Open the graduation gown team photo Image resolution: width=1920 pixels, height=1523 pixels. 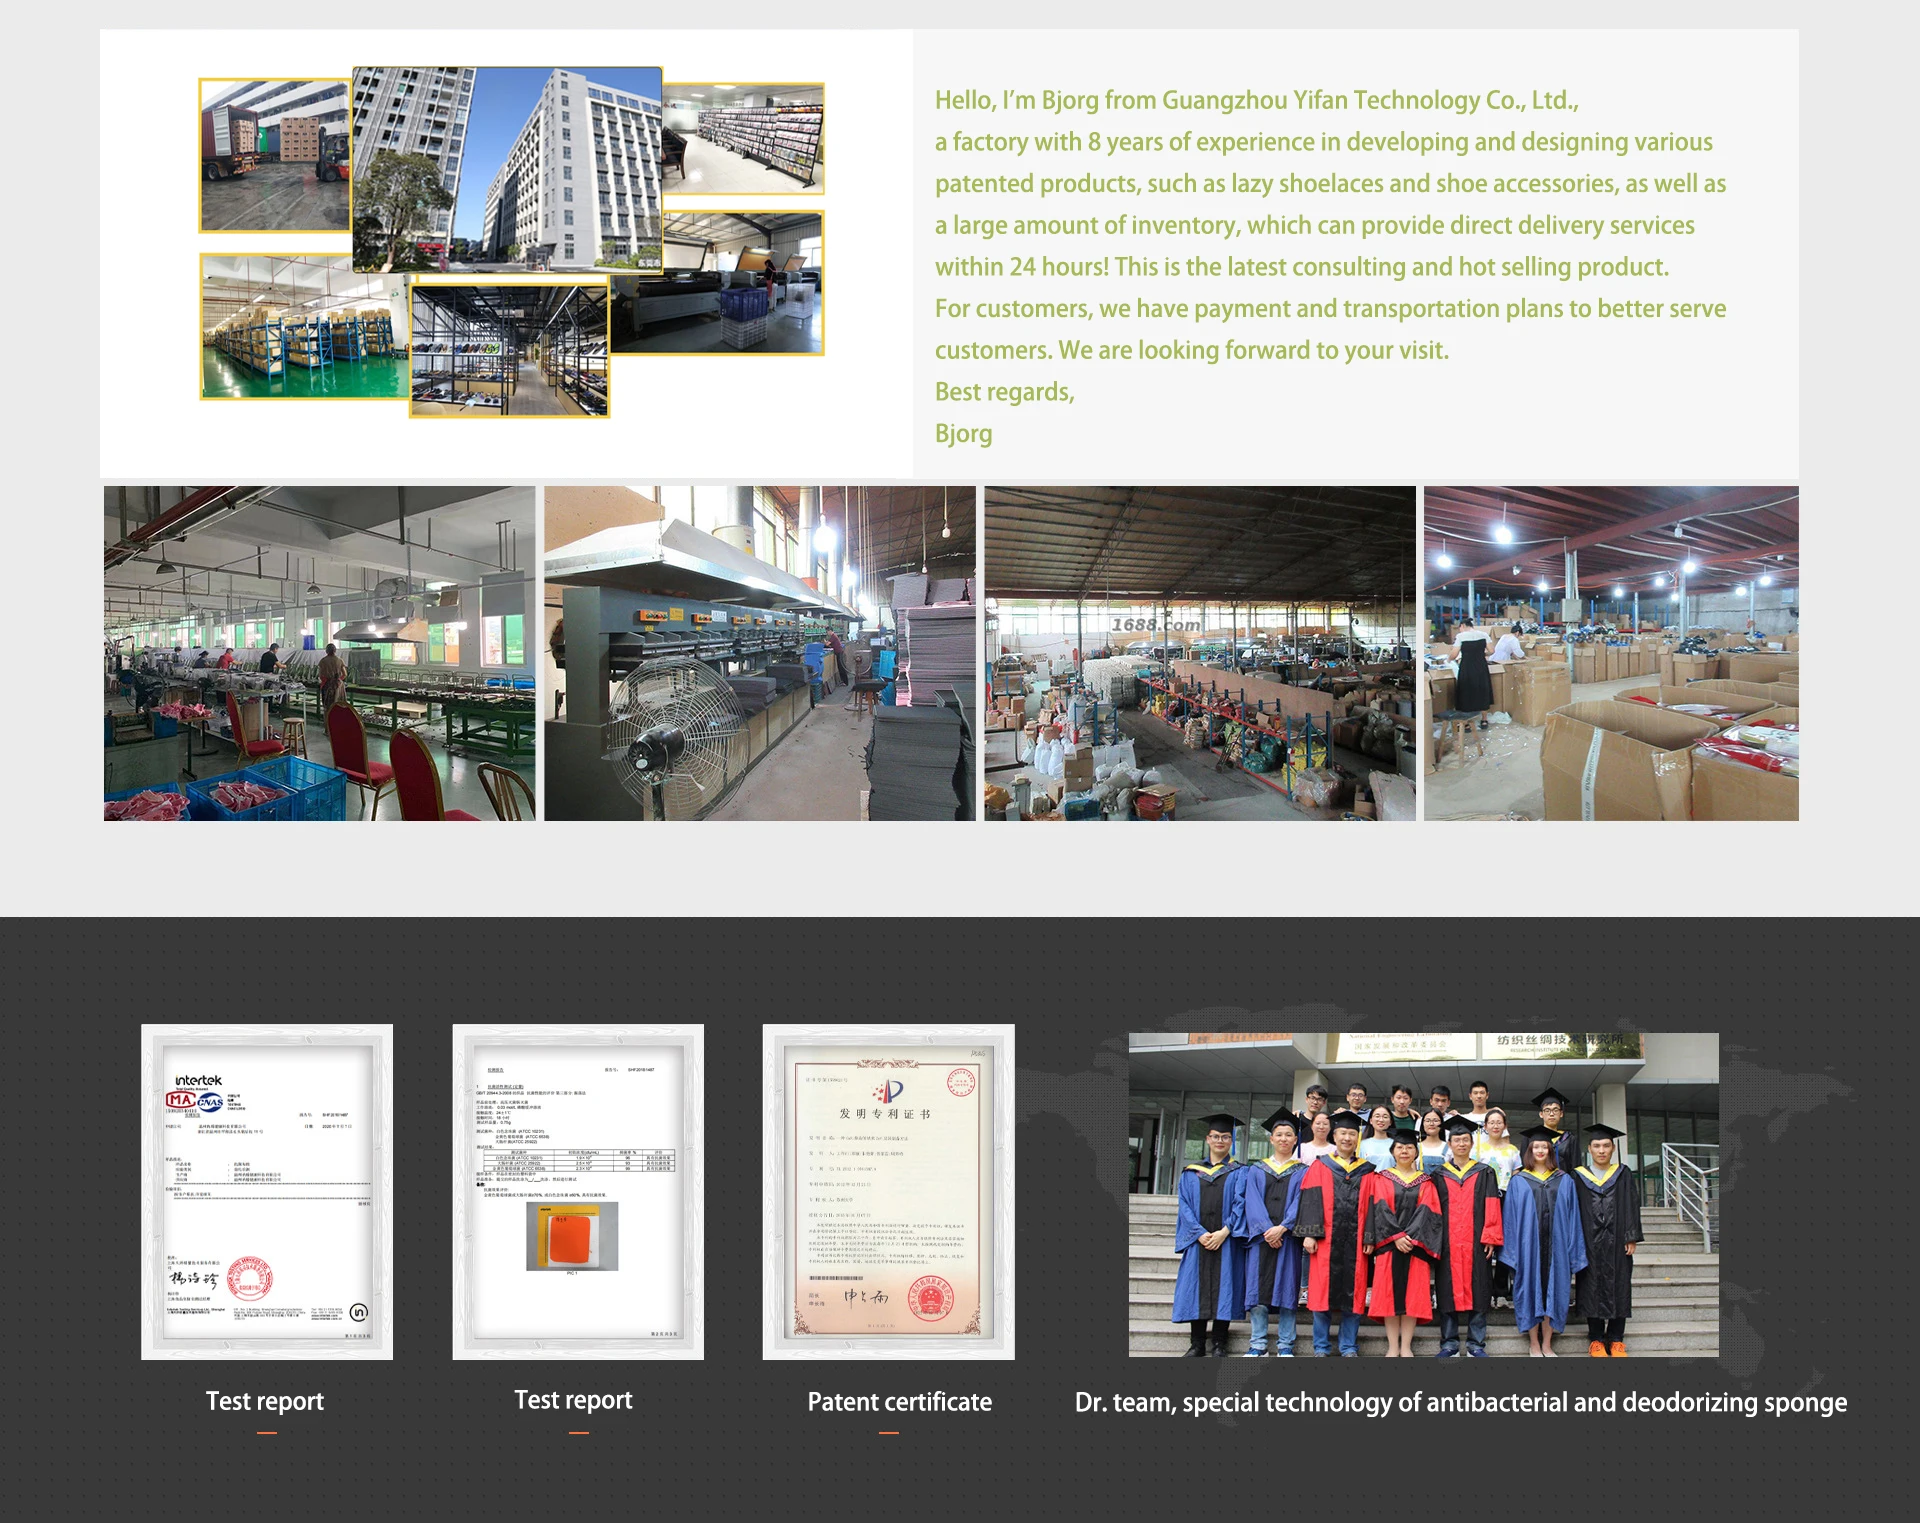click(x=1423, y=1194)
